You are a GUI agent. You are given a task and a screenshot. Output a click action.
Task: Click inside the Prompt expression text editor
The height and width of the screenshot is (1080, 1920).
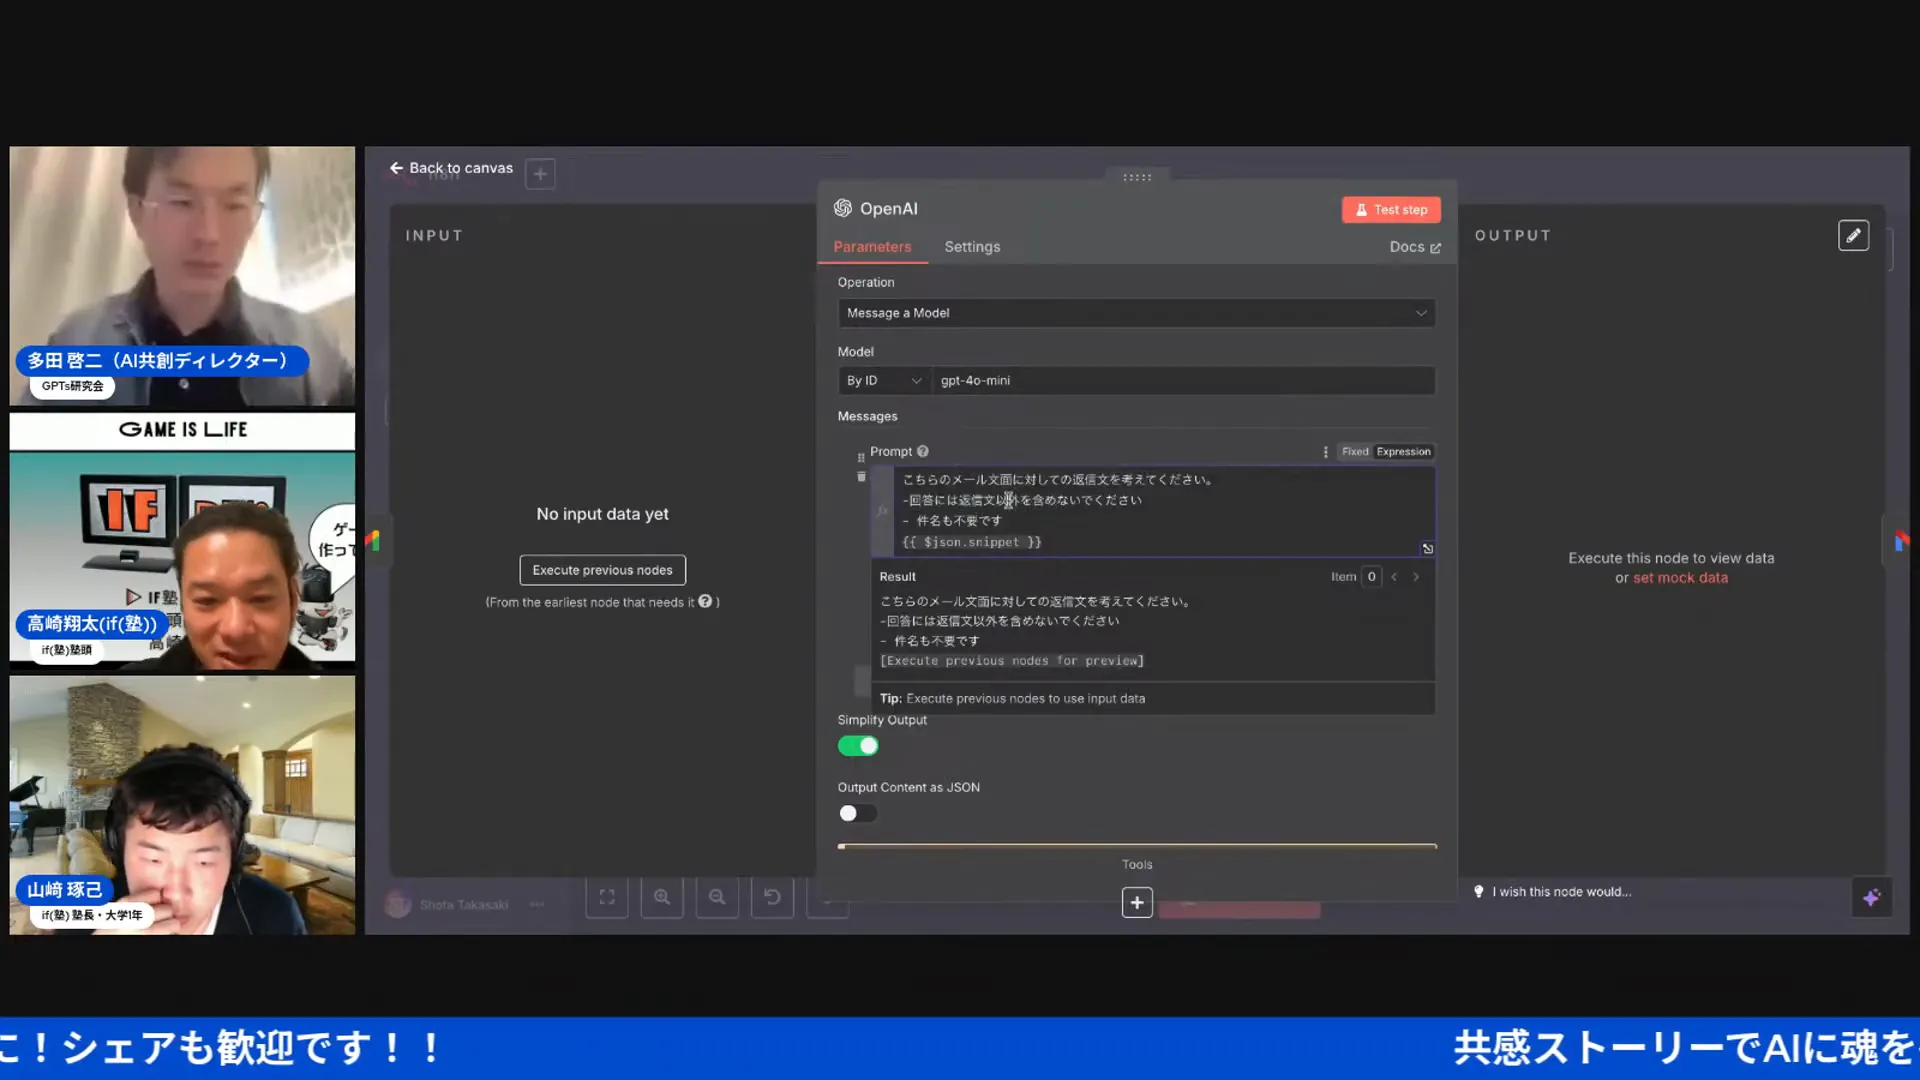coord(1164,511)
